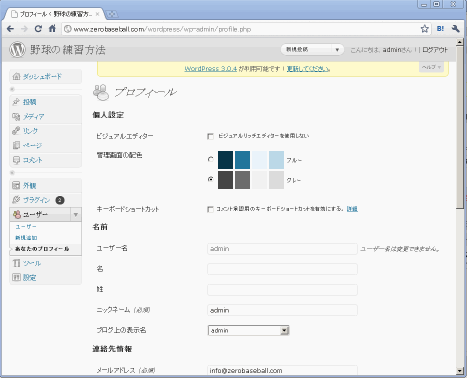Open ダッシュボード menu
This screenshot has width=467, height=378.
[x=42, y=76]
